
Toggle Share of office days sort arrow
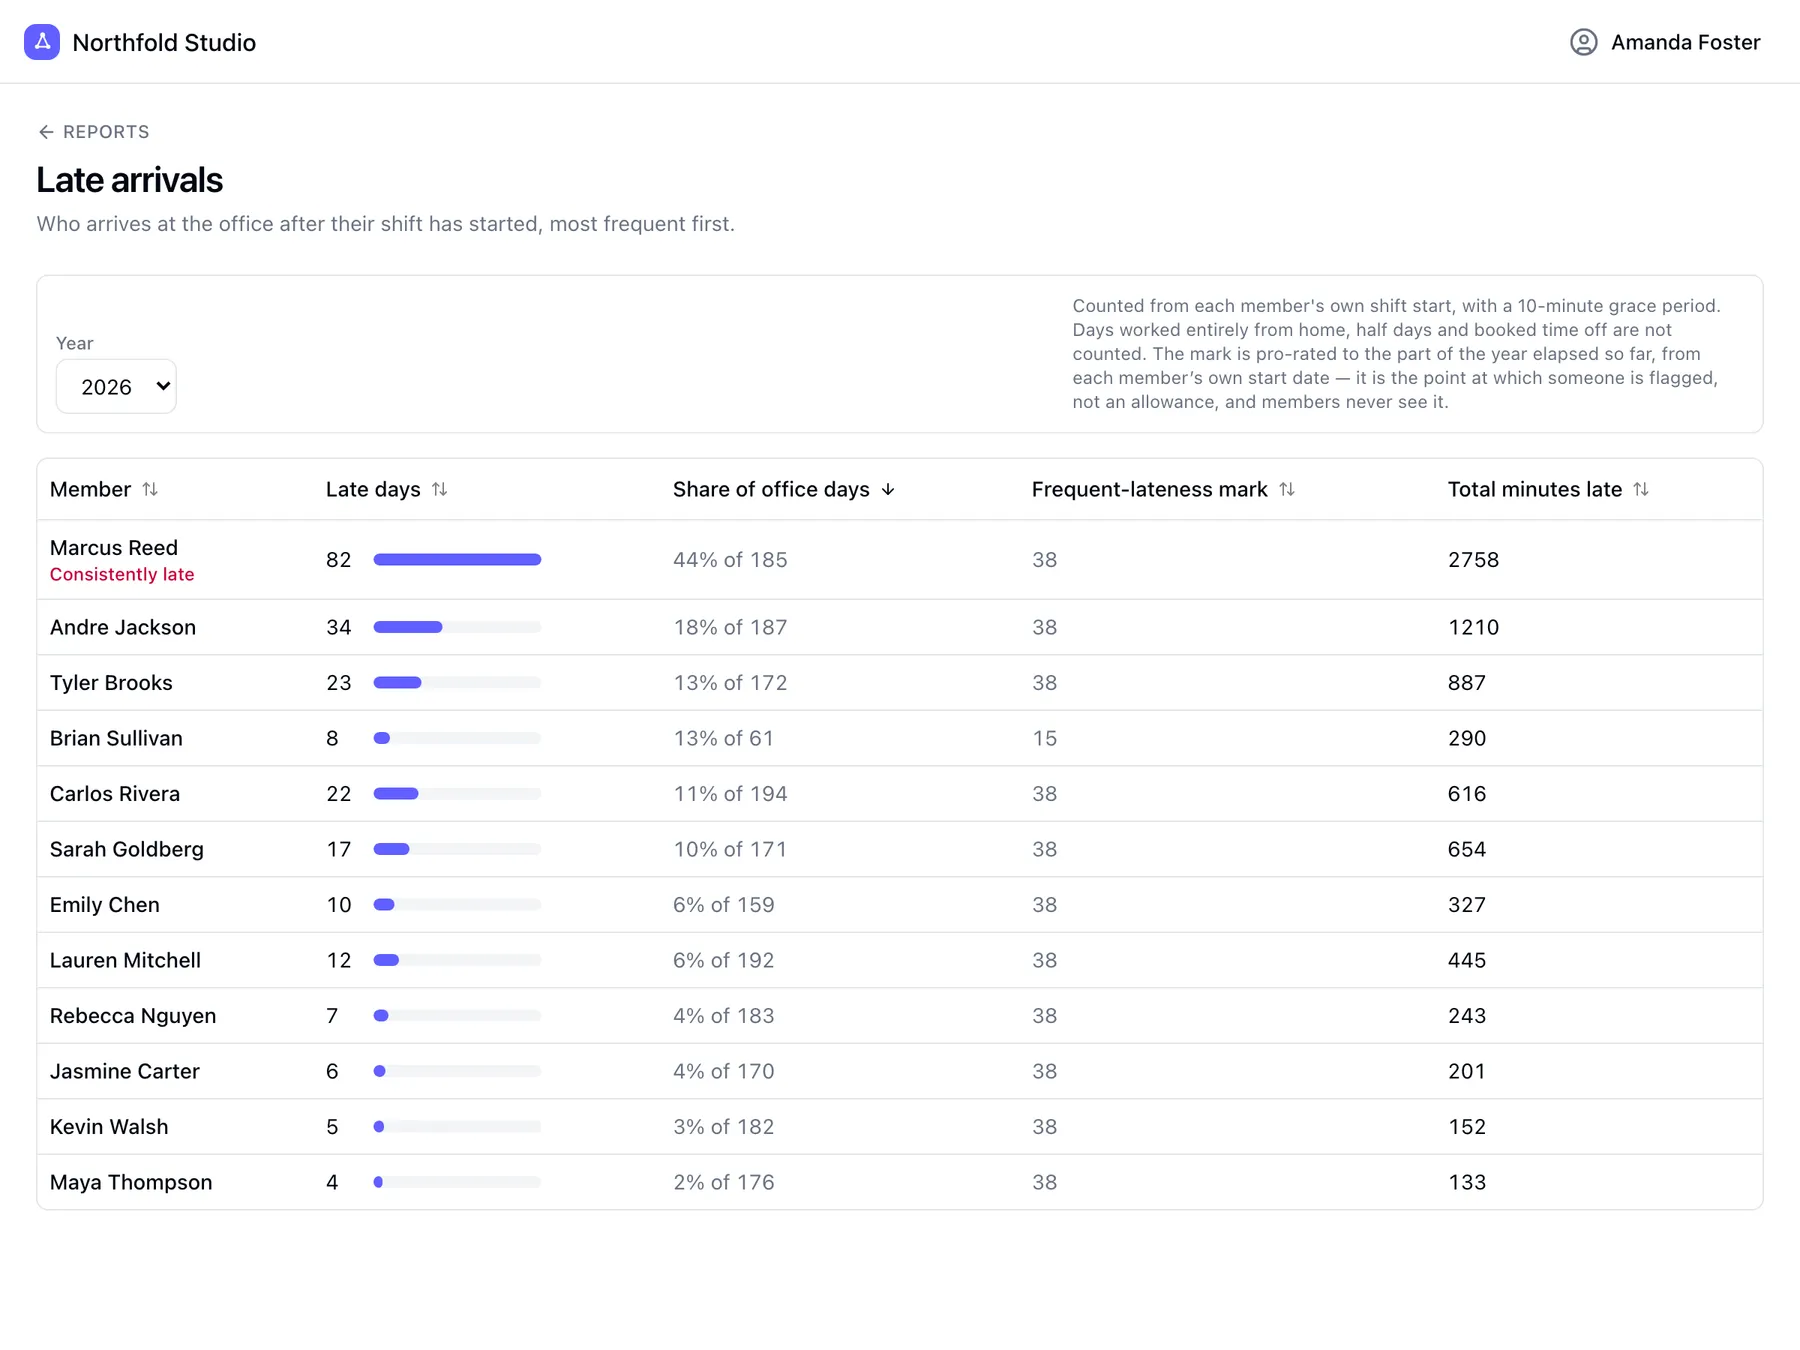coord(888,489)
